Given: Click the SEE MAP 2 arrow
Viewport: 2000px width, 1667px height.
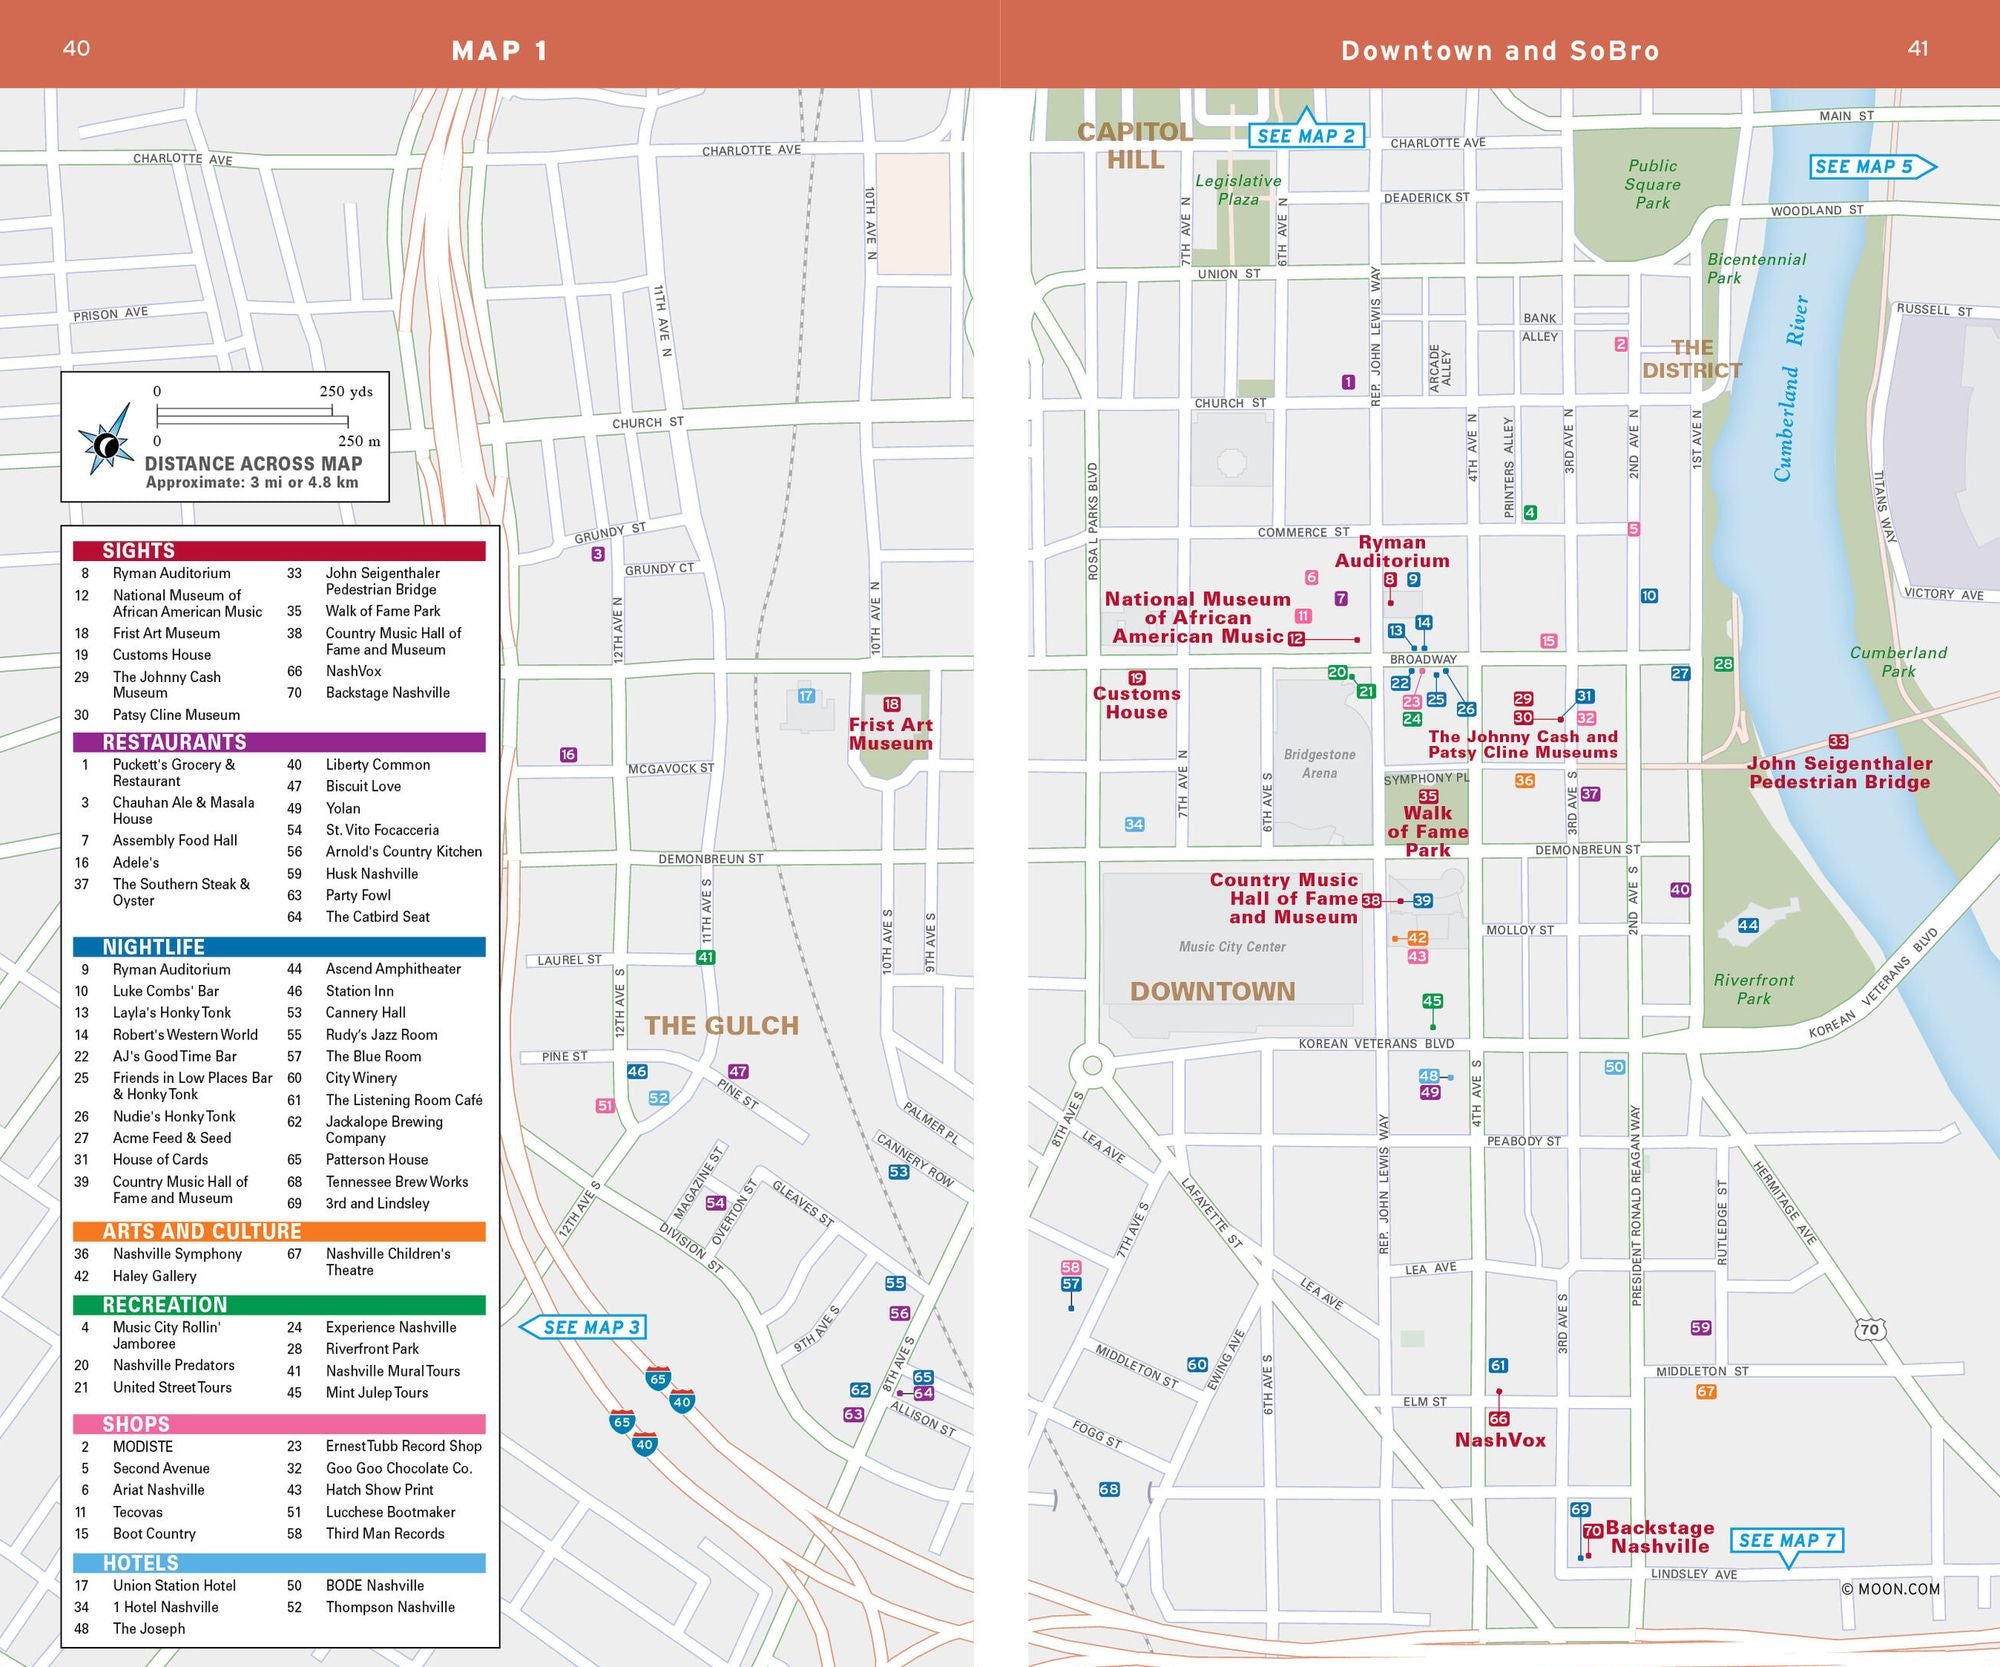Looking at the screenshot, I should 1305,134.
